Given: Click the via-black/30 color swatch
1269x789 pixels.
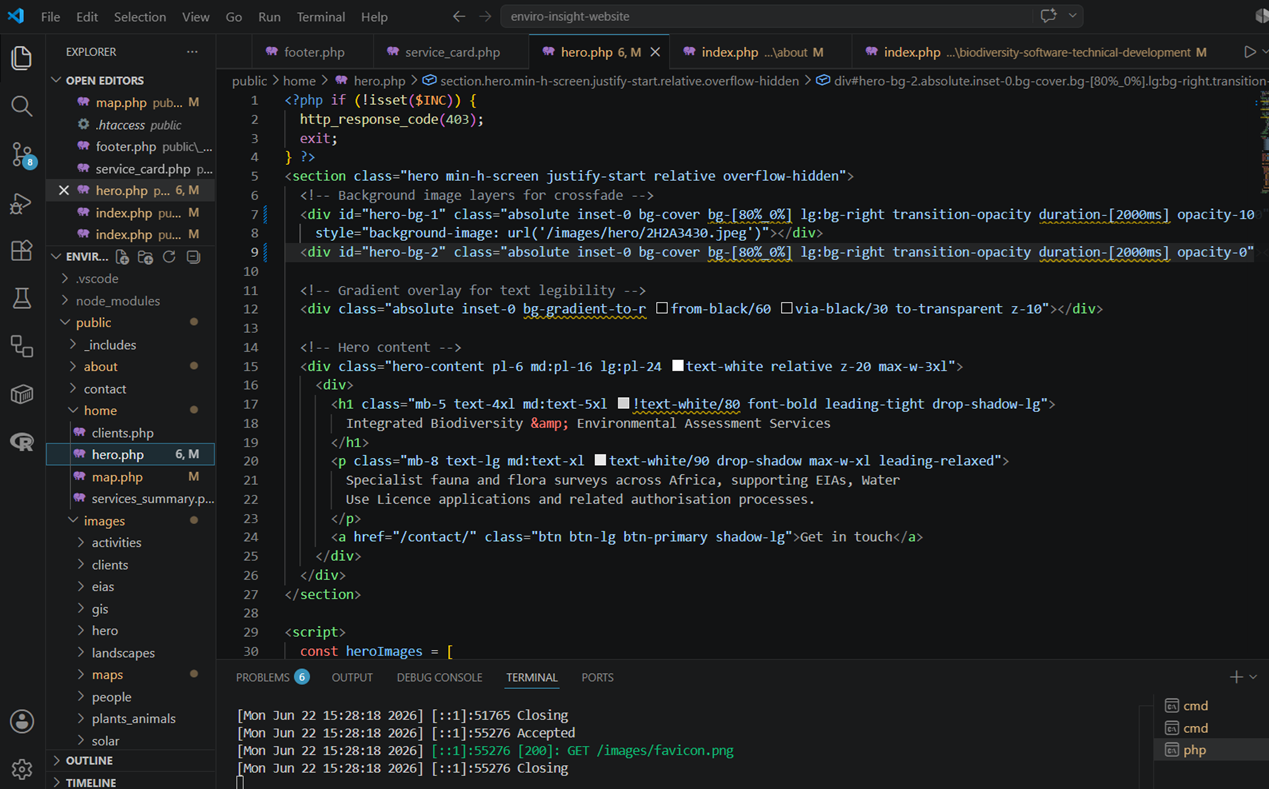Looking at the screenshot, I should [x=787, y=309].
